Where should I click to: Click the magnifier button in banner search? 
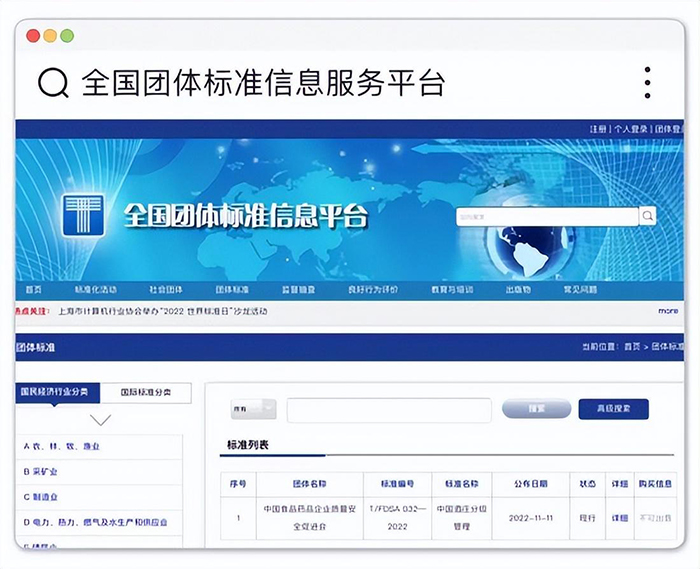tap(648, 216)
